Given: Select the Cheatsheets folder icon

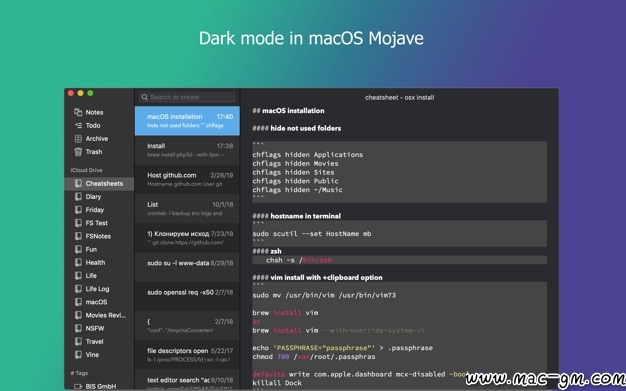Looking at the screenshot, I should (78, 183).
